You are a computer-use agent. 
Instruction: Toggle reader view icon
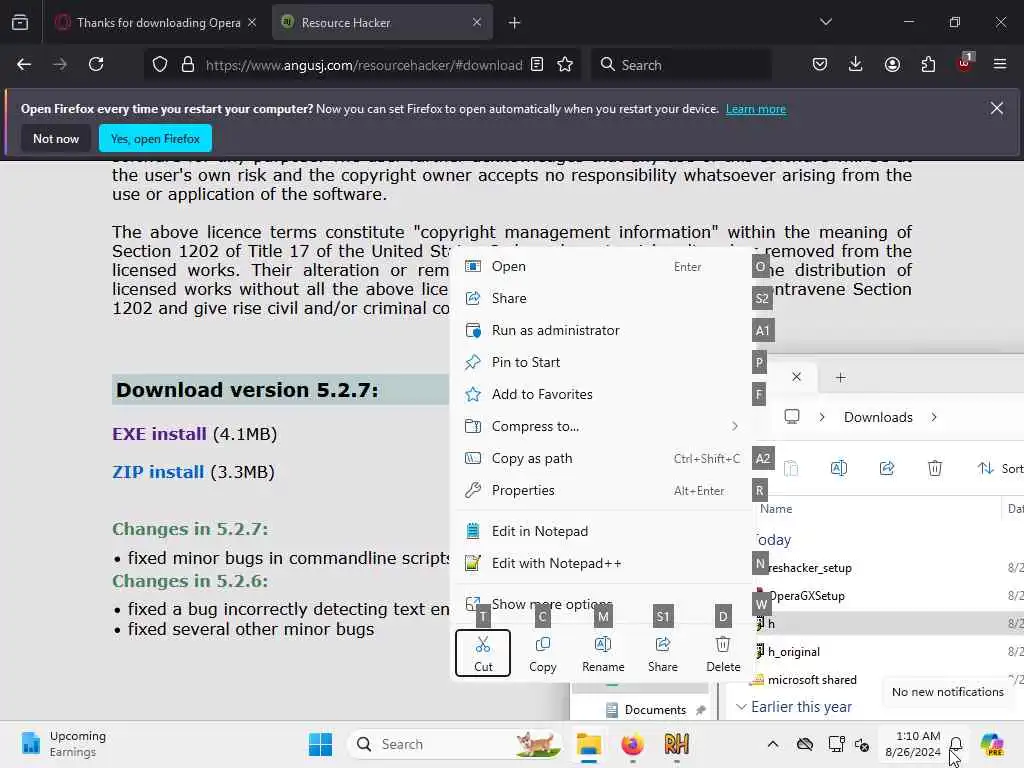(537, 65)
